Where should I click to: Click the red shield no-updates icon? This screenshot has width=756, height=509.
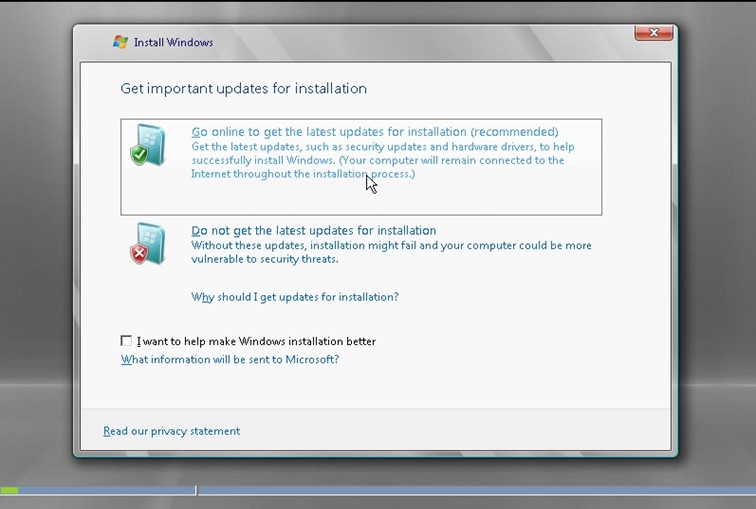pos(146,244)
